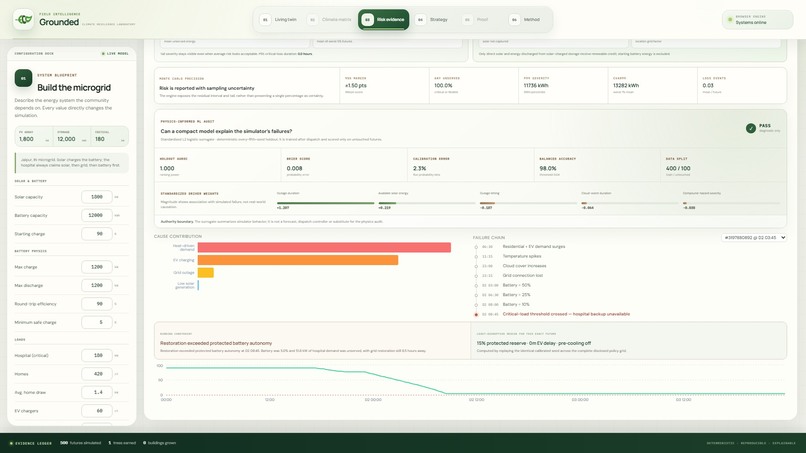Click the Brier score 0.008 value

[295, 168]
